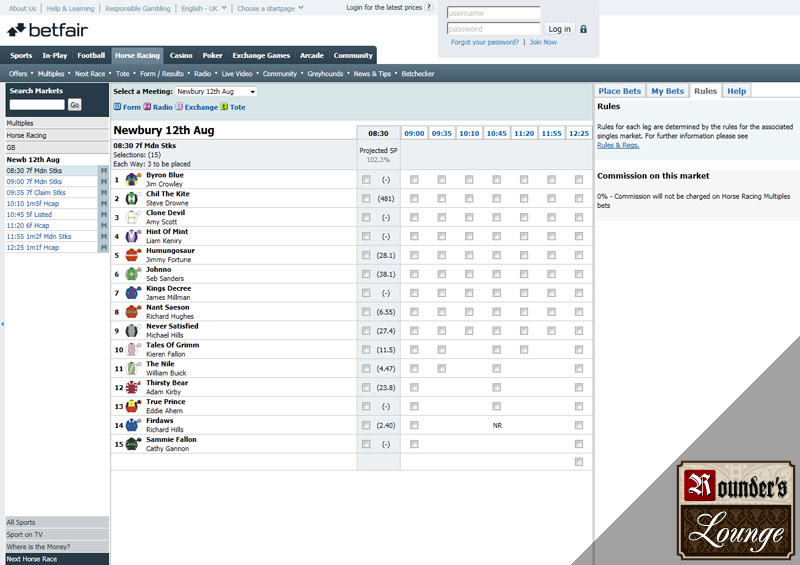
Task: Click Byron Blue jockey silks icon
Action: 133,179
